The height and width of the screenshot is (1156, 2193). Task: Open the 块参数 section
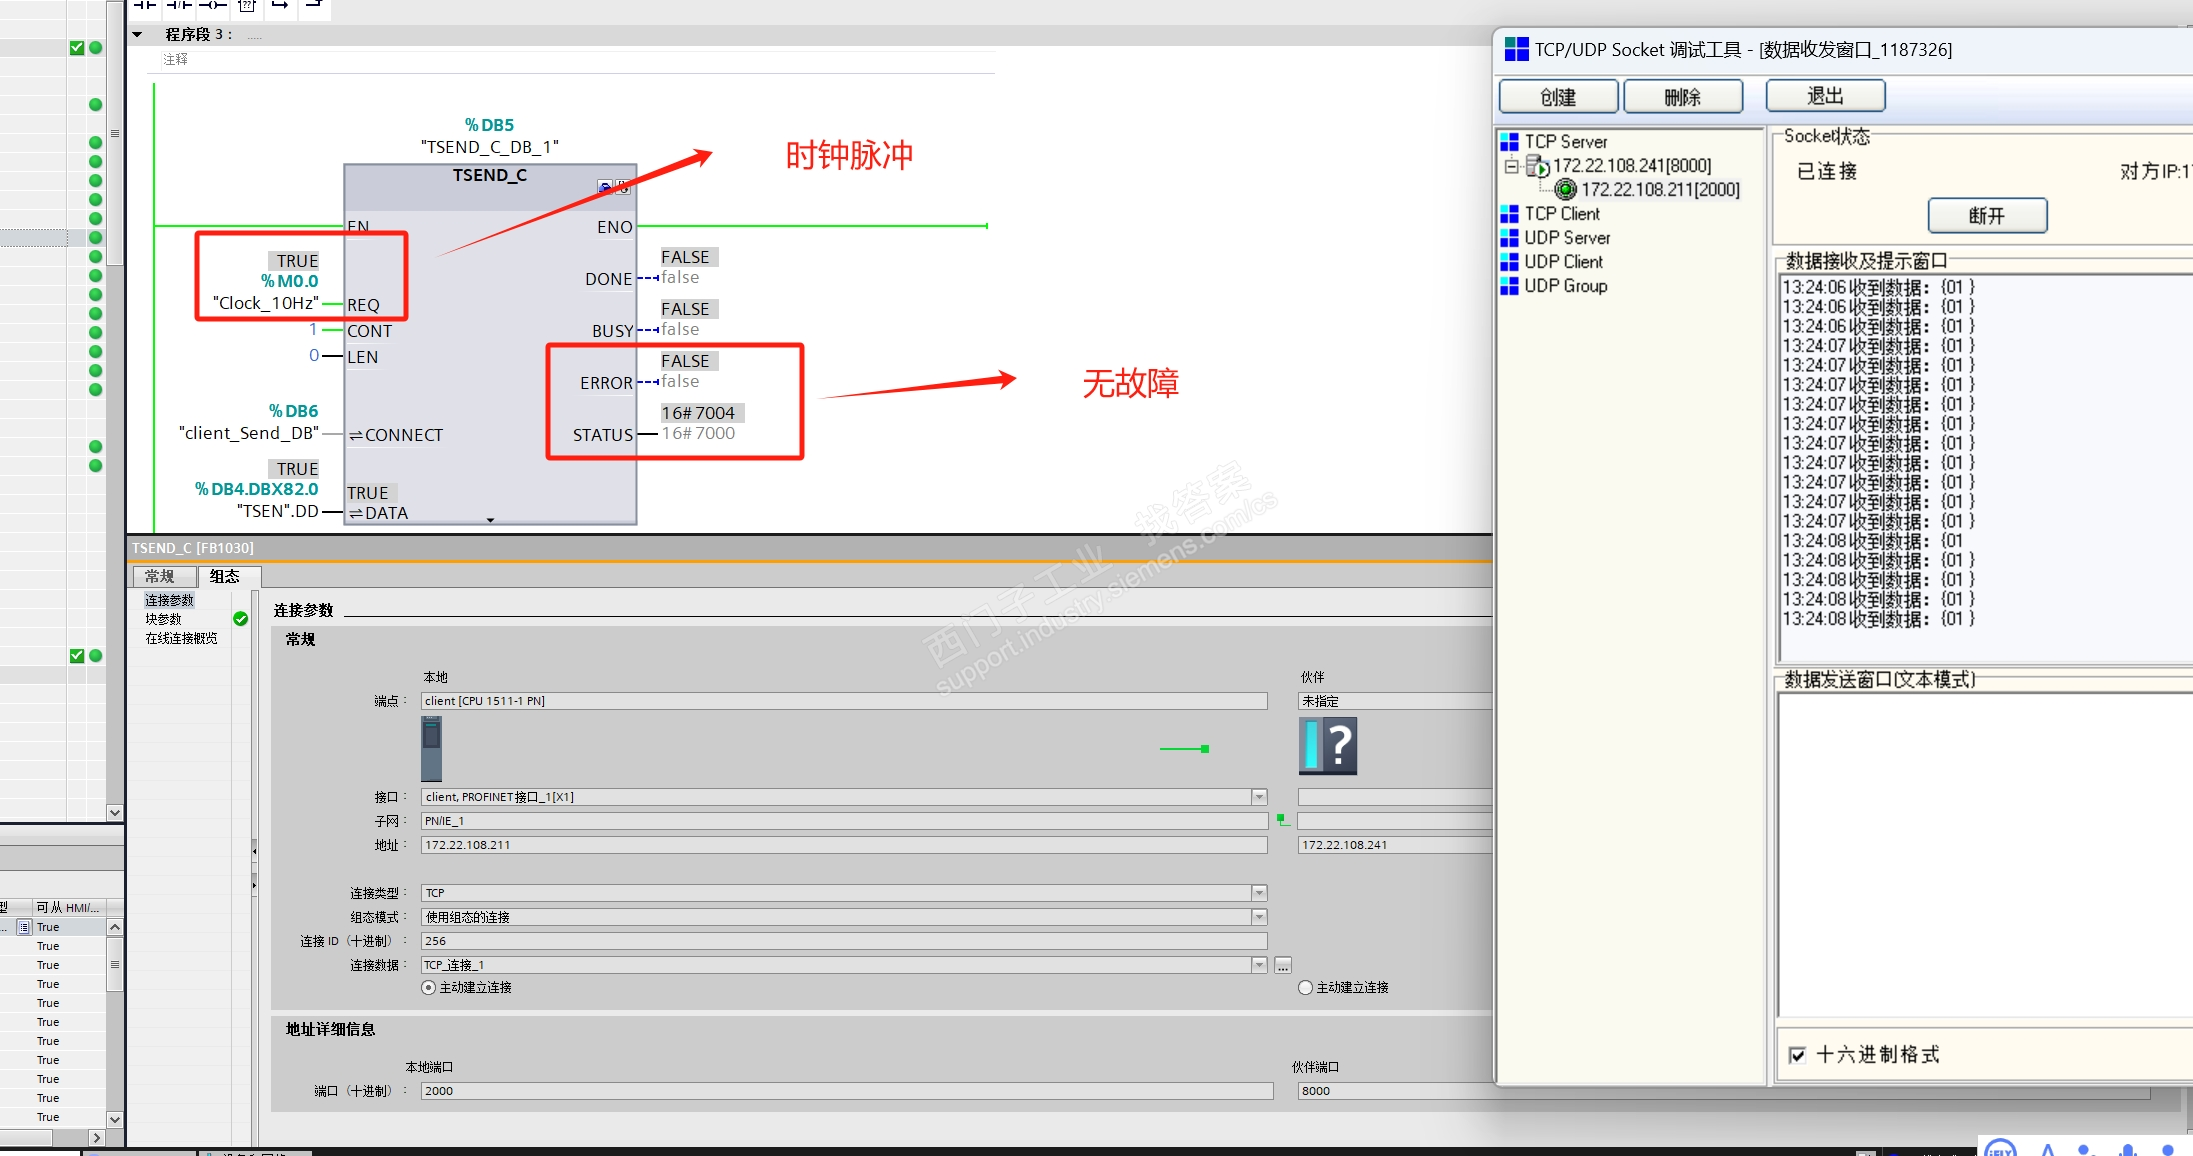[164, 619]
